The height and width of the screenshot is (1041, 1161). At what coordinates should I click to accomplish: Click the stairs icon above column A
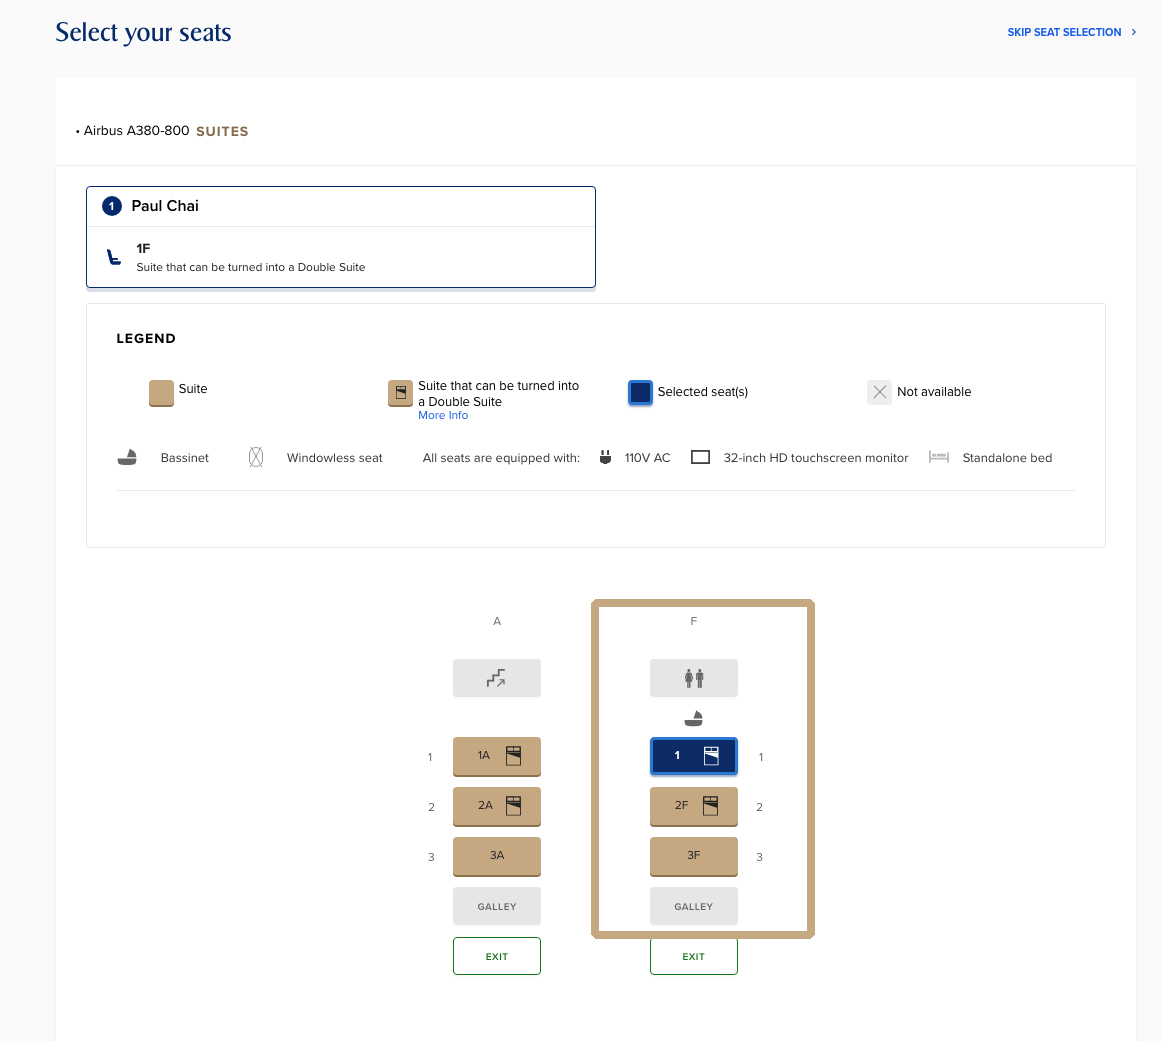point(496,678)
